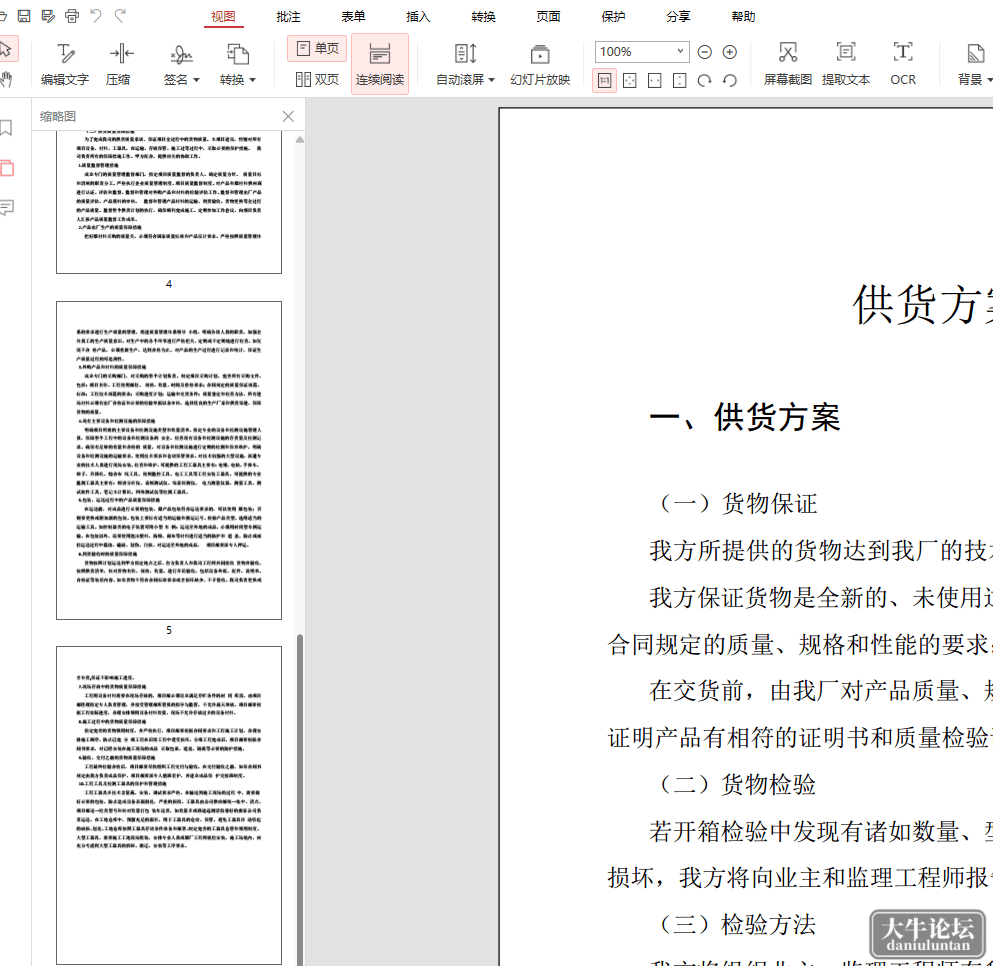The image size is (993, 966).
Task: Switch to the 批注 annotation tab
Action: click(288, 16)
